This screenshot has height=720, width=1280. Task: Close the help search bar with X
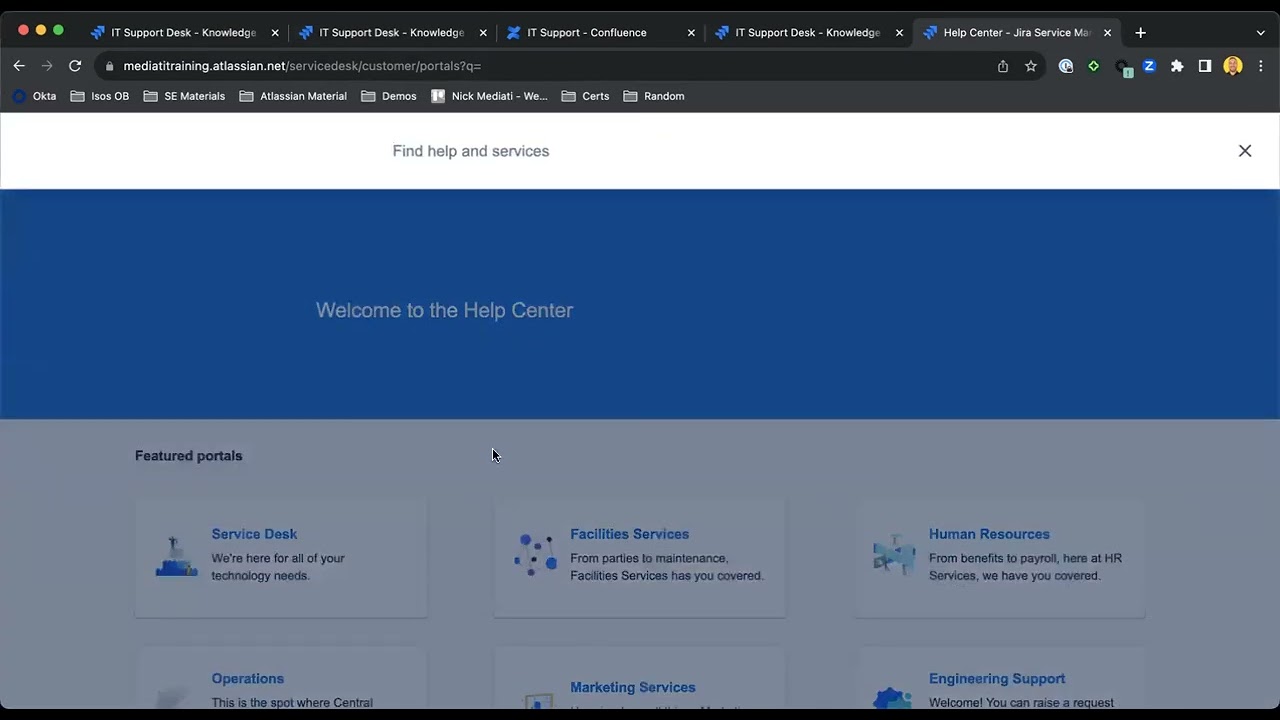point(1245,151)
